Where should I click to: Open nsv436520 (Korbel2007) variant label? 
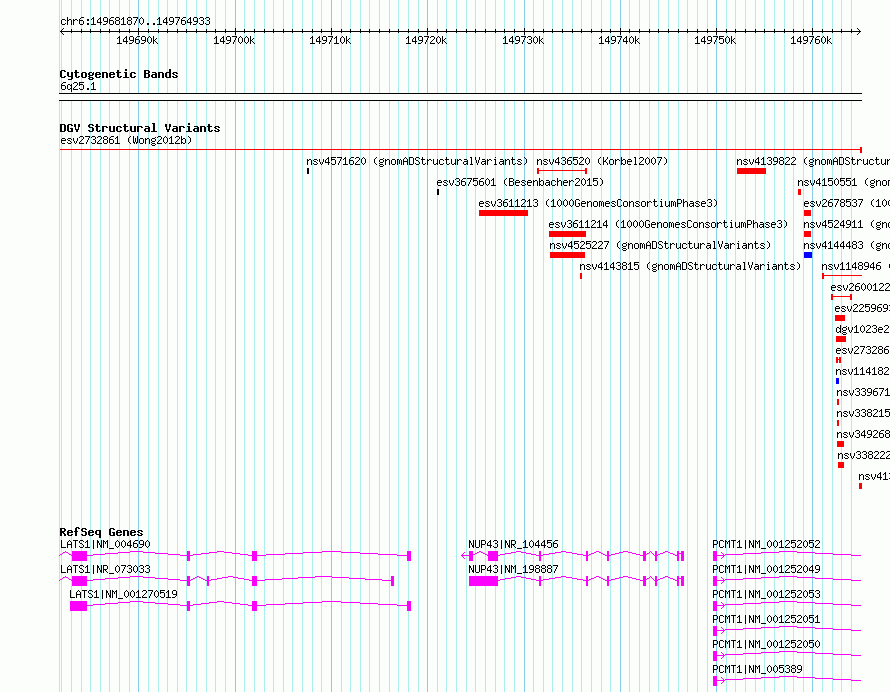point(602,161)
